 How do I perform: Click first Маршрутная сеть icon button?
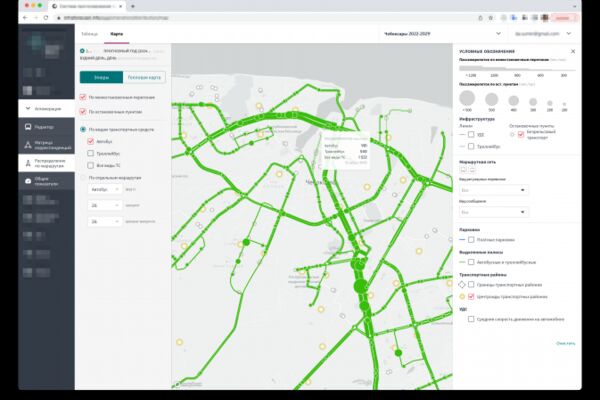463,170
